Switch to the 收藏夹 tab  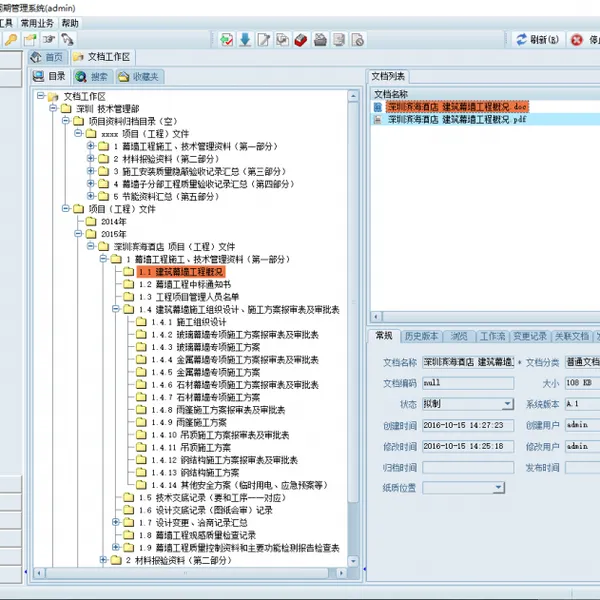140,77
